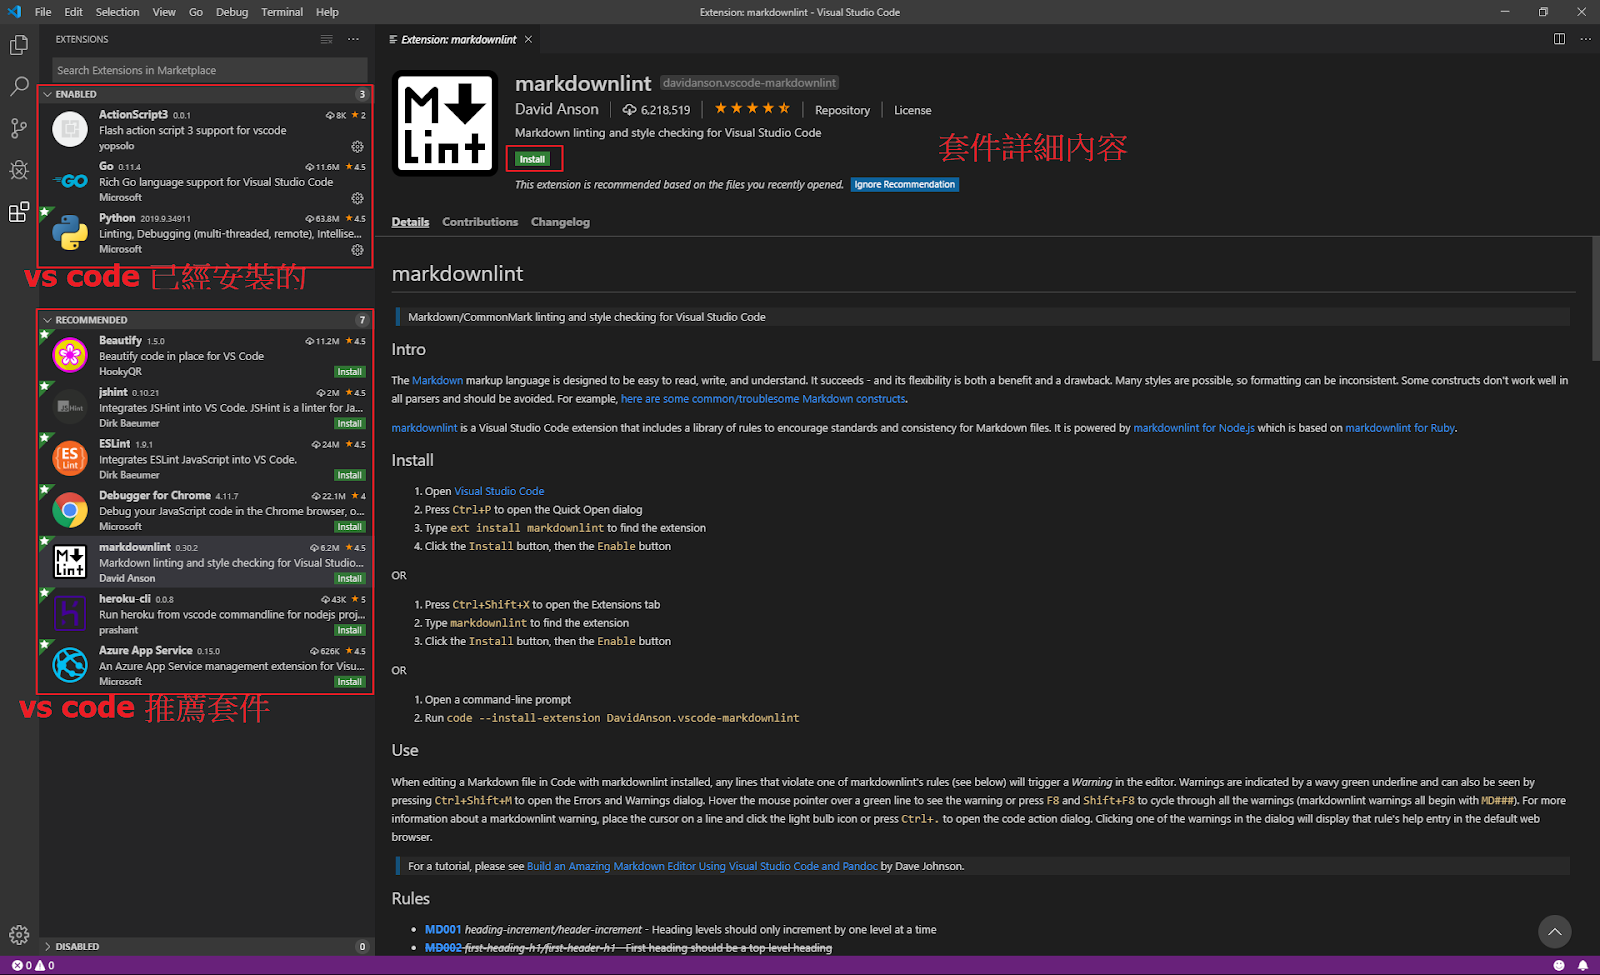
Task: Open the Explorer view in the activity bar
Action: [x=19, y=45]
